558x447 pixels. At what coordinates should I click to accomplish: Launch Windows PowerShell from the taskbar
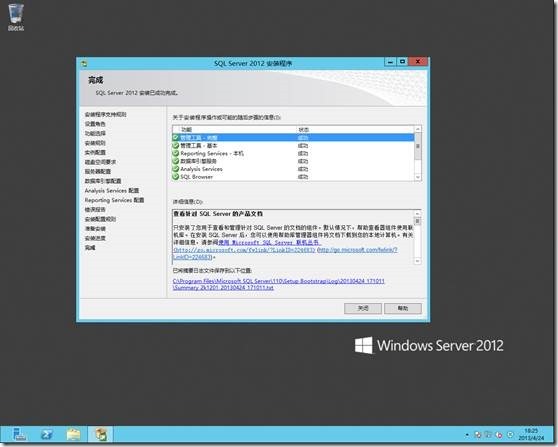(47, 434)
